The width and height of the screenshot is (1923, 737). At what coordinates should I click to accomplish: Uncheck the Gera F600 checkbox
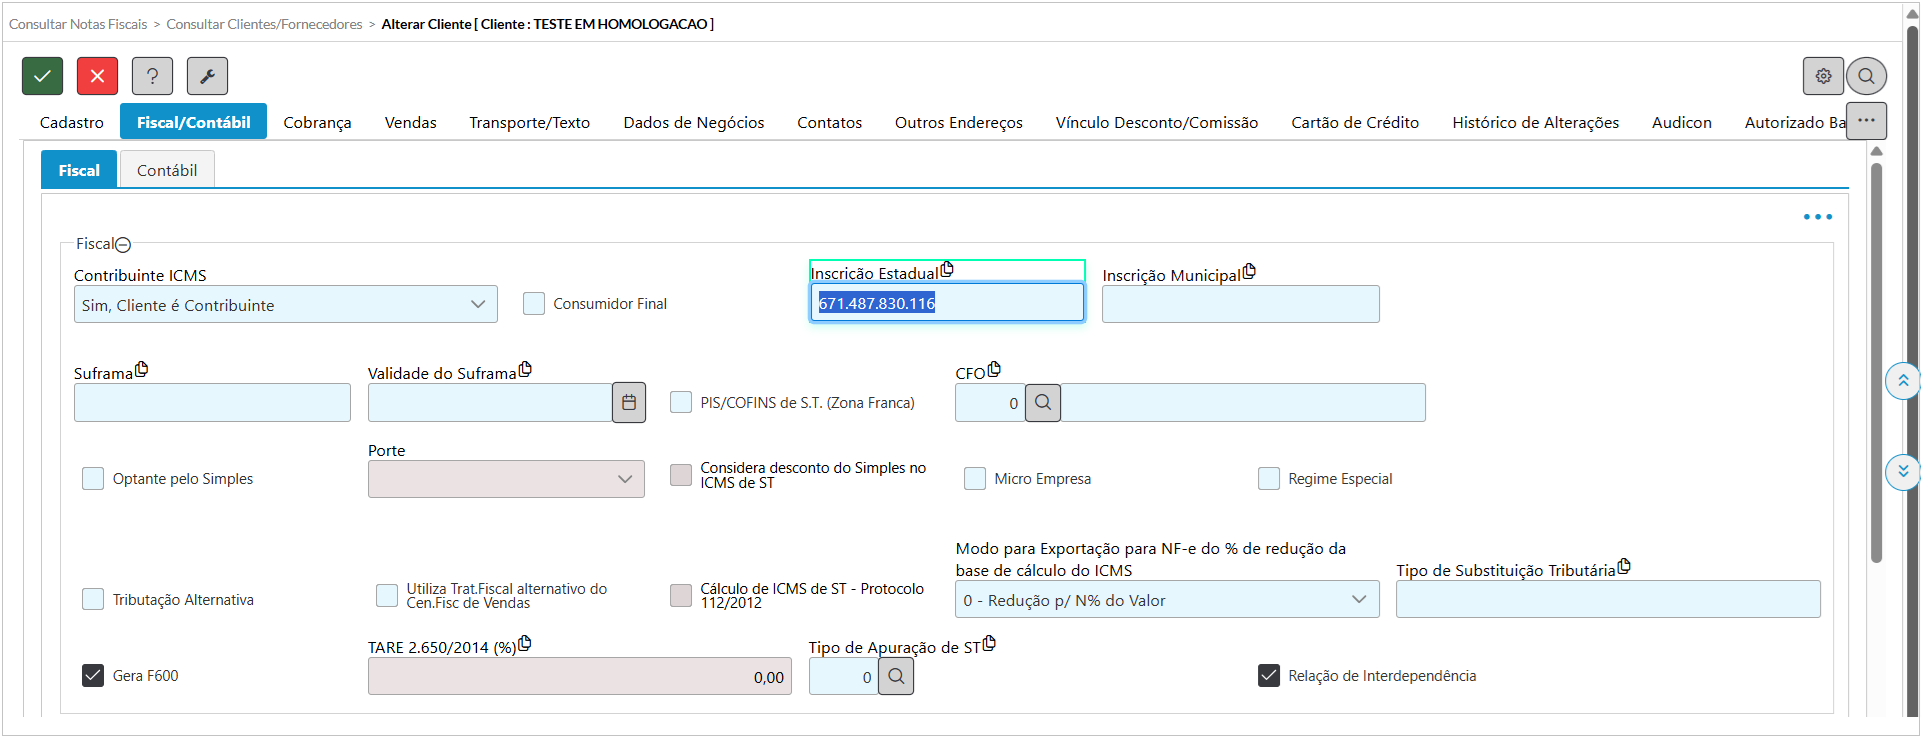93,676
